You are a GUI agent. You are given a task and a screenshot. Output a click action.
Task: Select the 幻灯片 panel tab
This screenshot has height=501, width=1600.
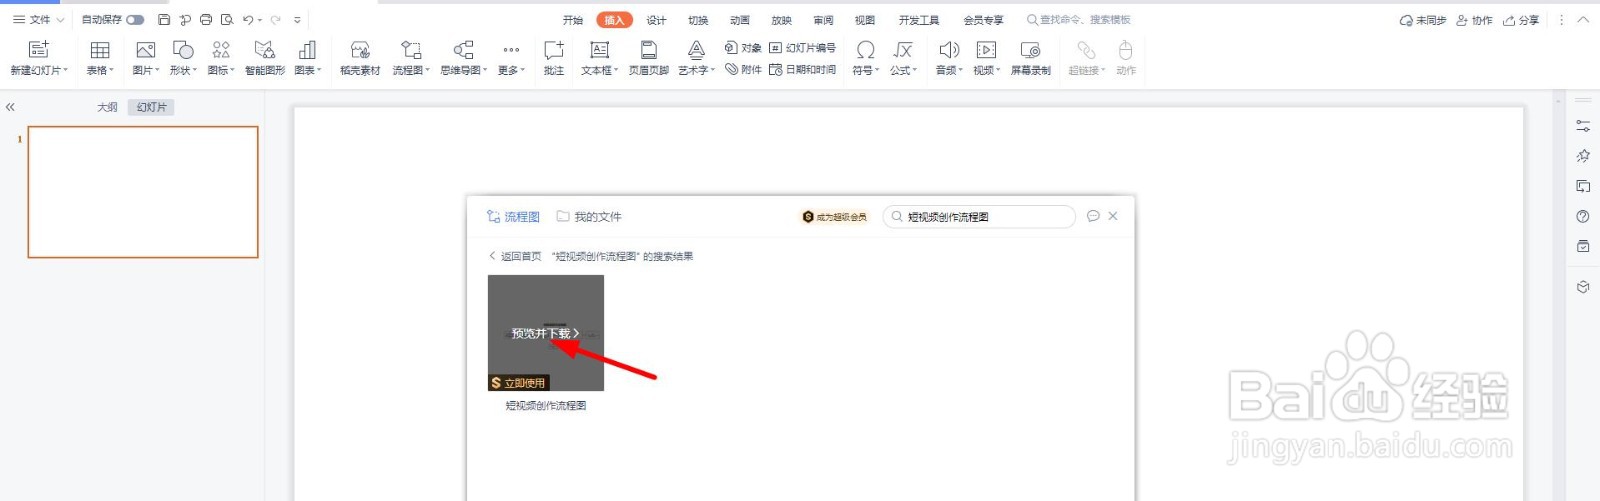[x=151, y=107]
